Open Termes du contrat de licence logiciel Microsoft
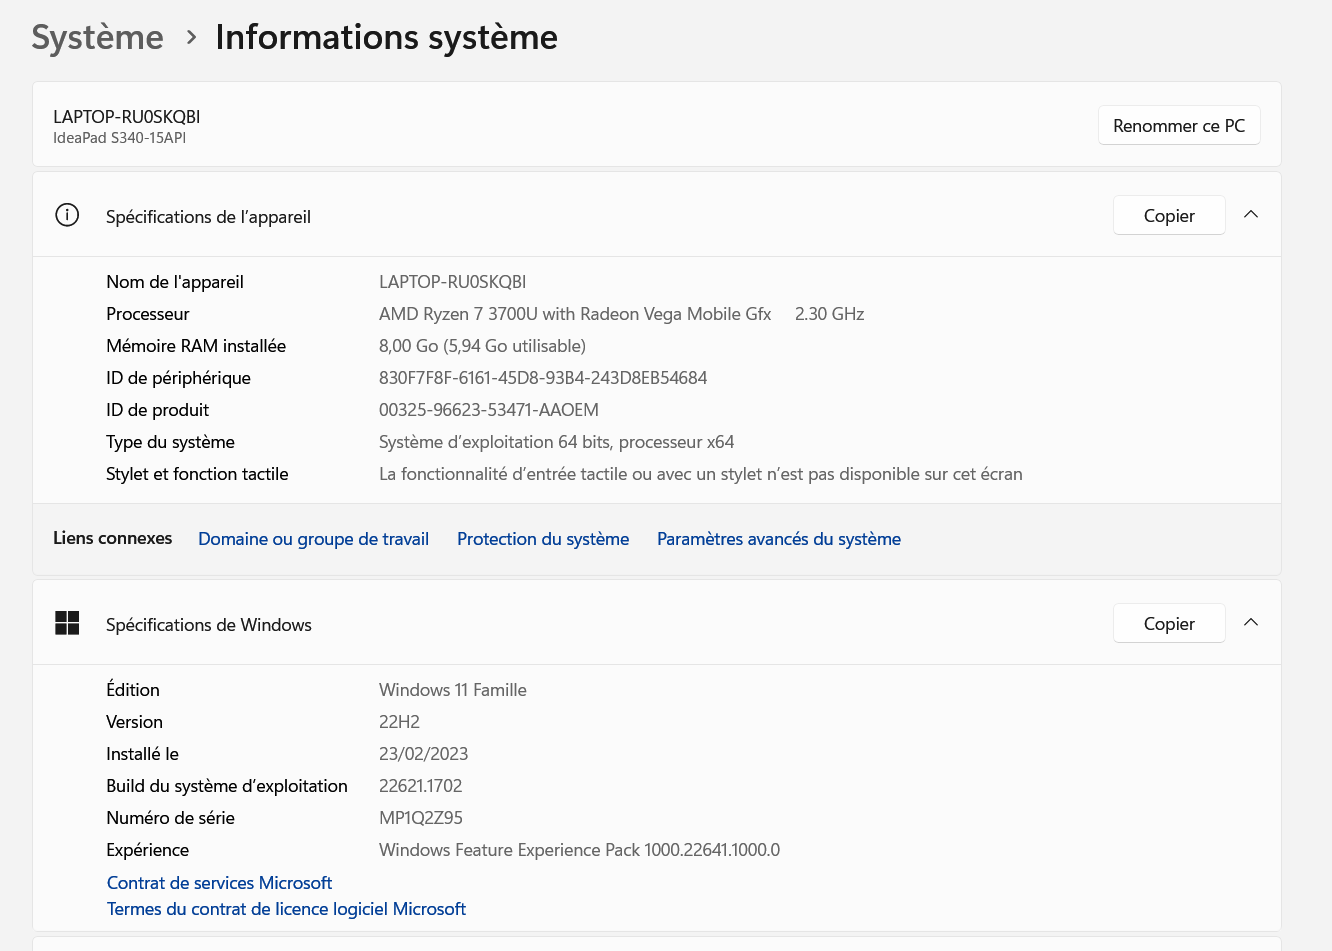The image size is (1332, 951). (286, 909)
